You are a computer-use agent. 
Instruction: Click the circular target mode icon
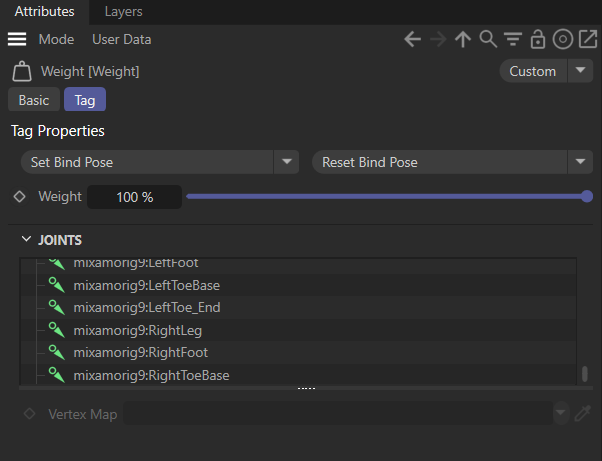pyautogui.click(x=563, y=40)
